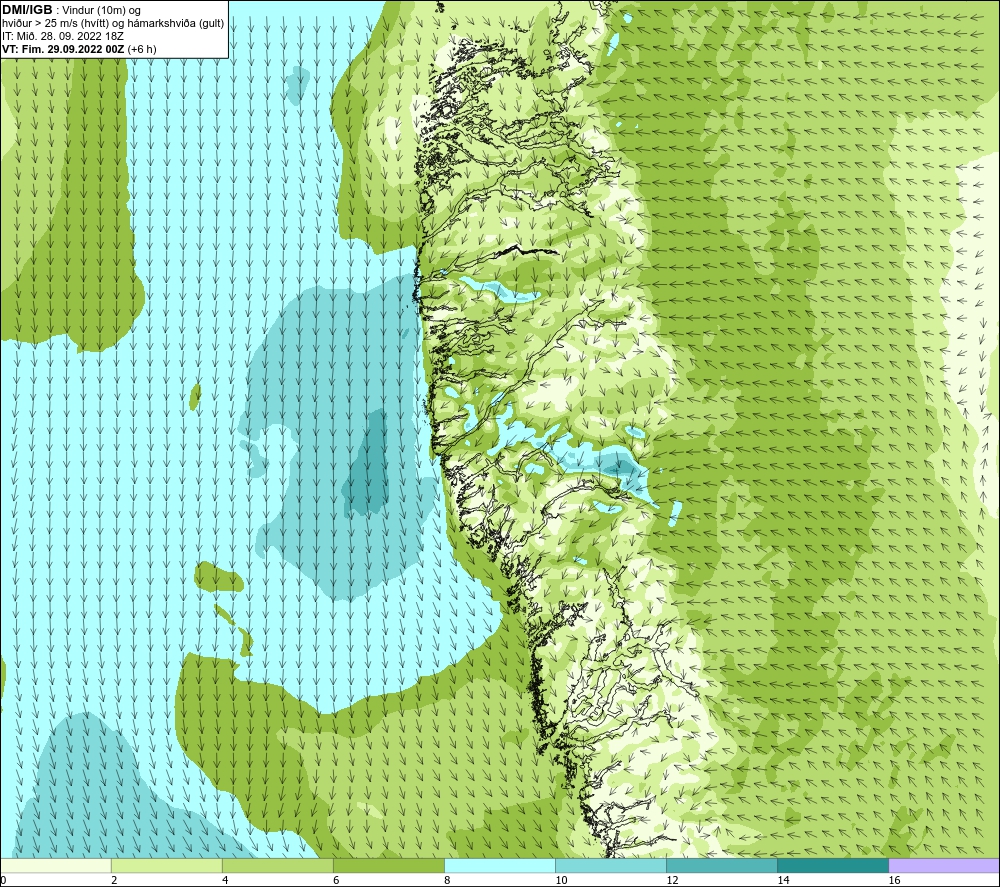Click the dark green 6–8 legend swatch
Image resolution: width=1000 pixels, height=887 pixels.
tap(389, 865)
